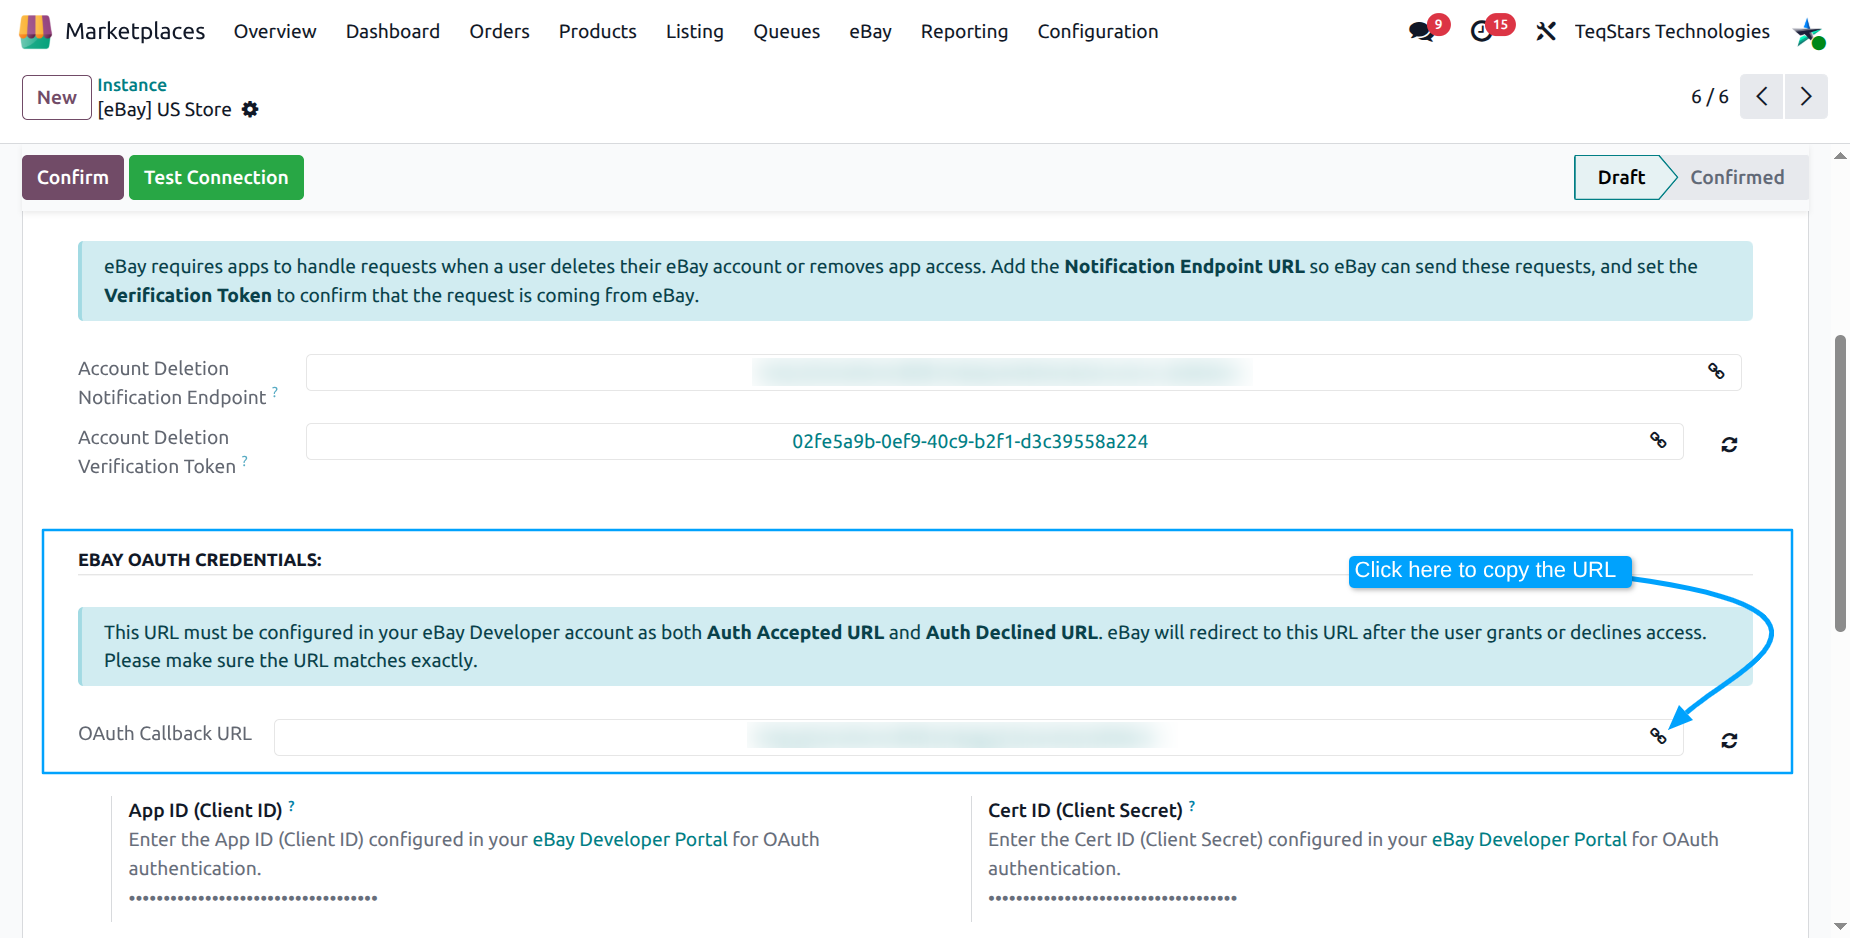Refresh the OAuth Callback URL icon
The image size is (1850, 938).
pyautogui.click(x=1729, y=740)
